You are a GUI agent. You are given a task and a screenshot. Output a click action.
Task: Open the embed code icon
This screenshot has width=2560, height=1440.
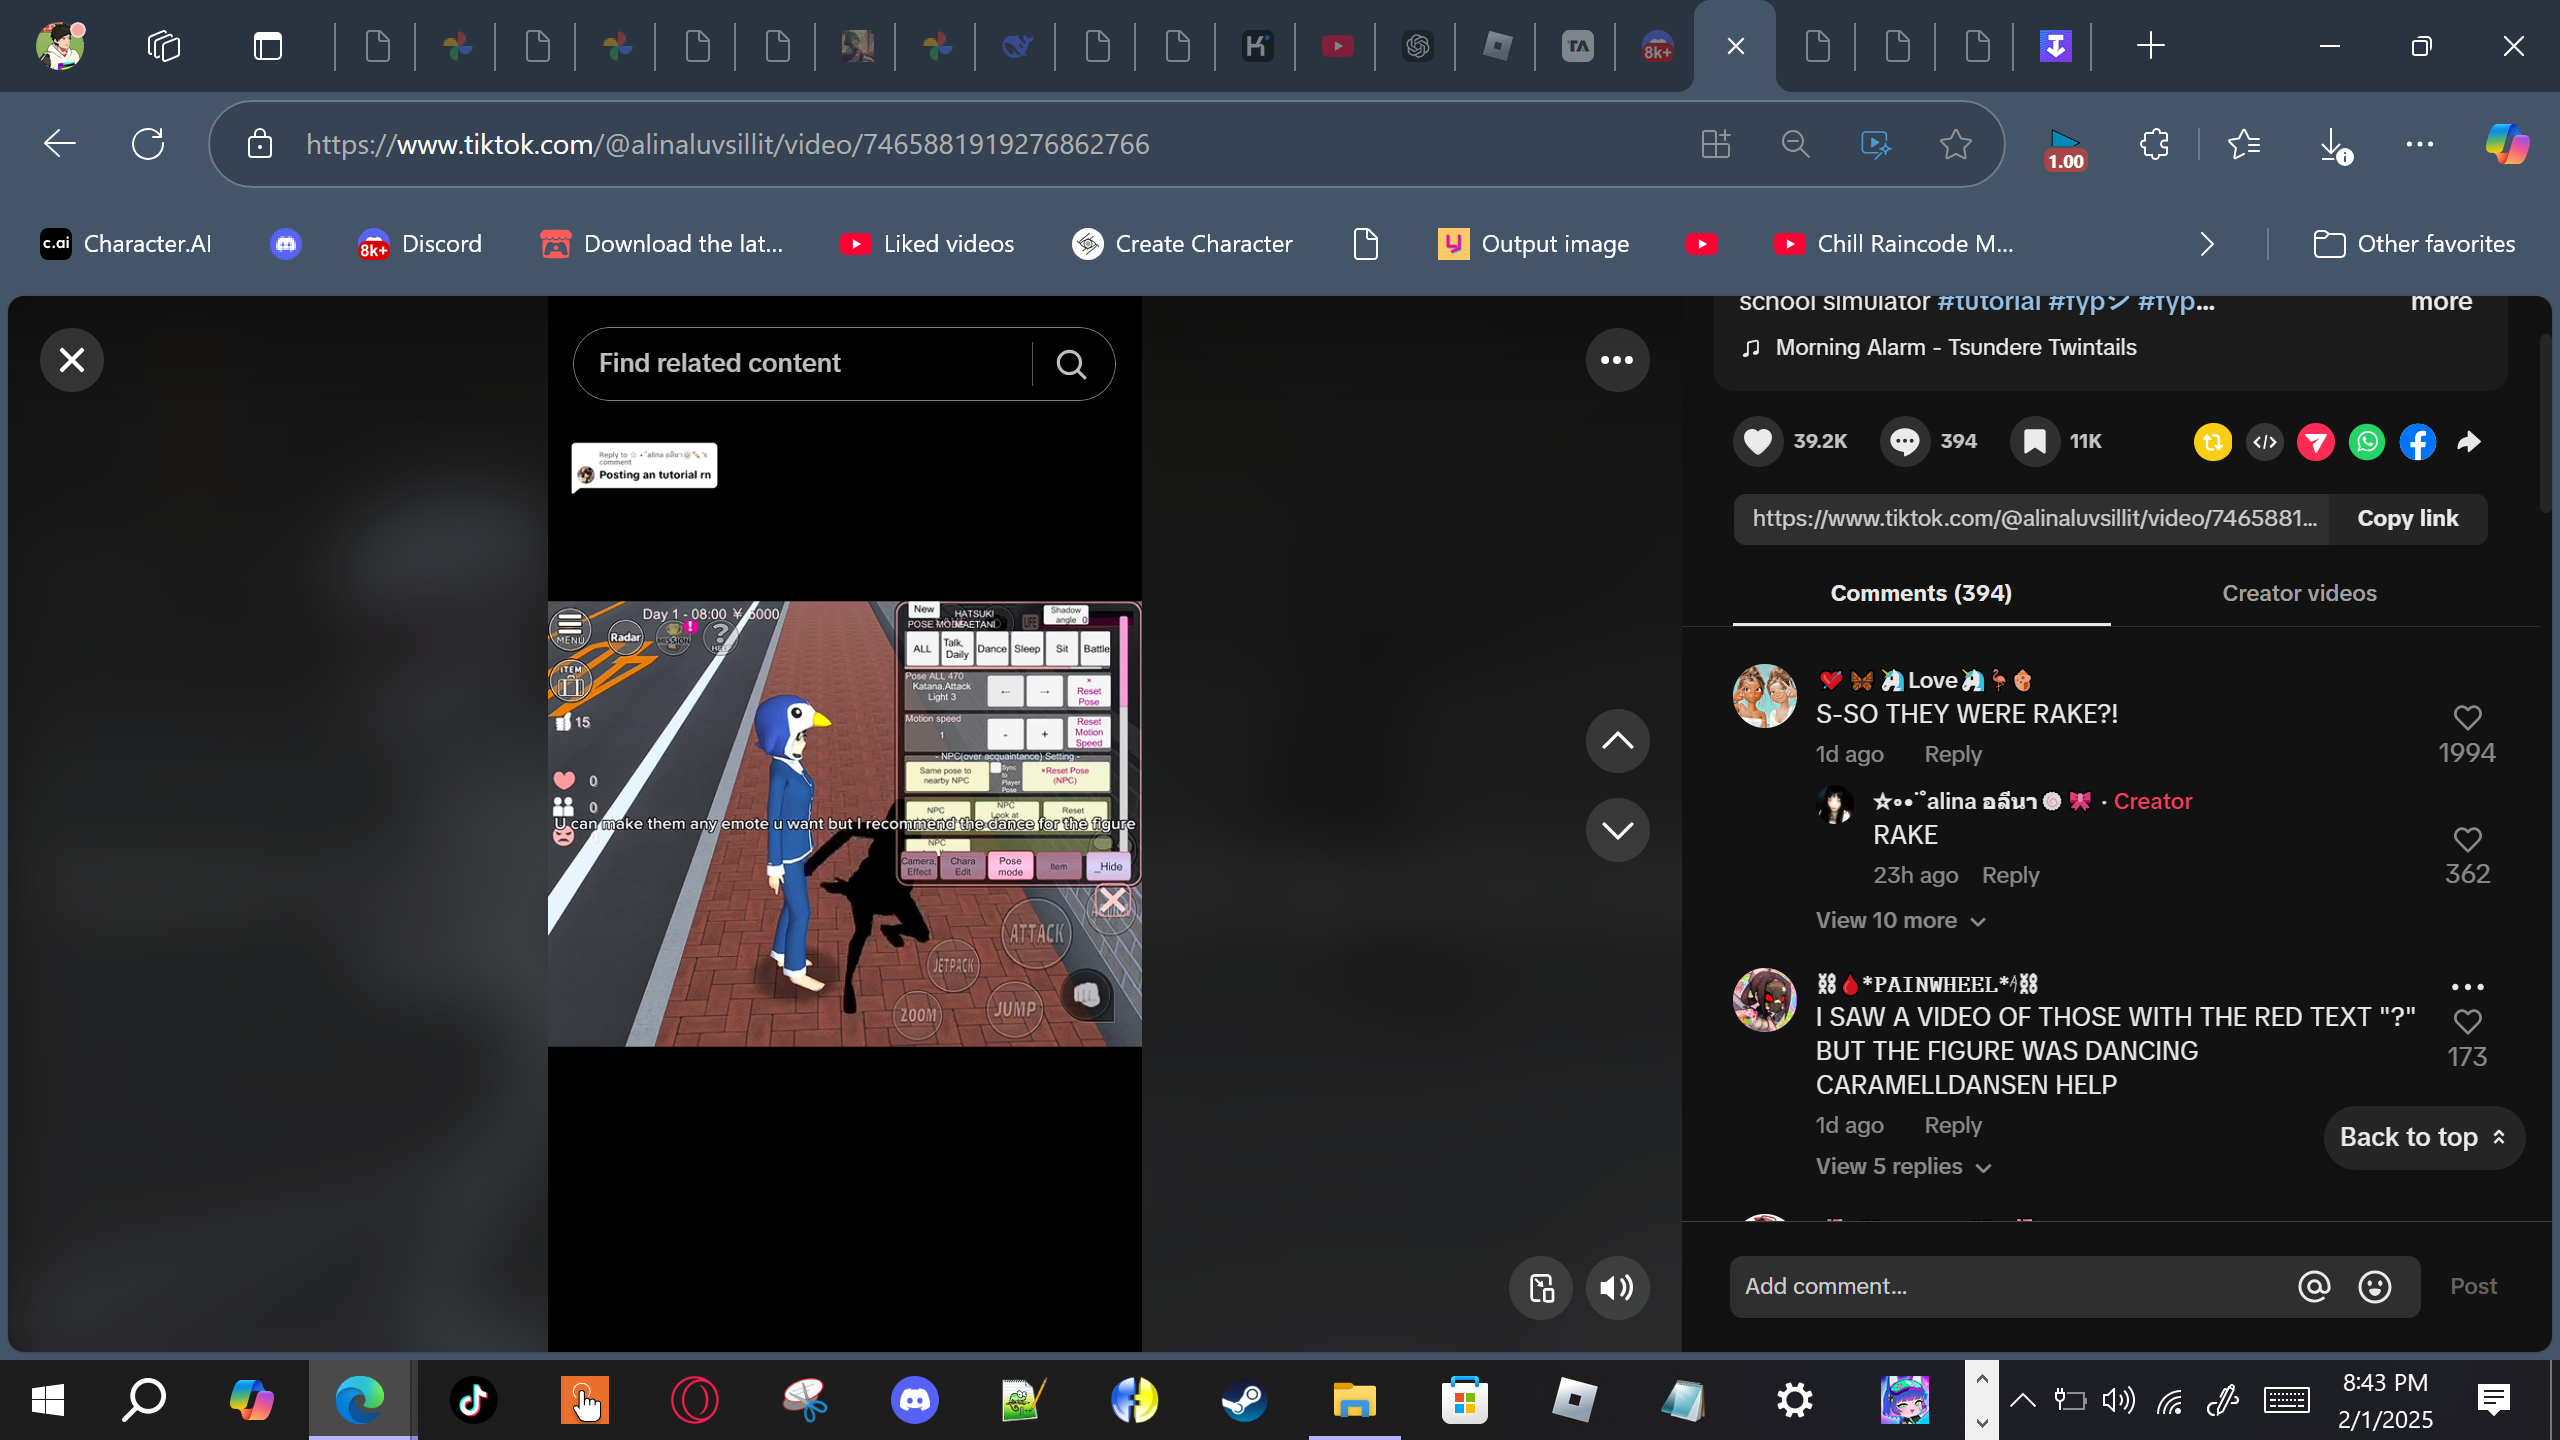coord(2264,442)
